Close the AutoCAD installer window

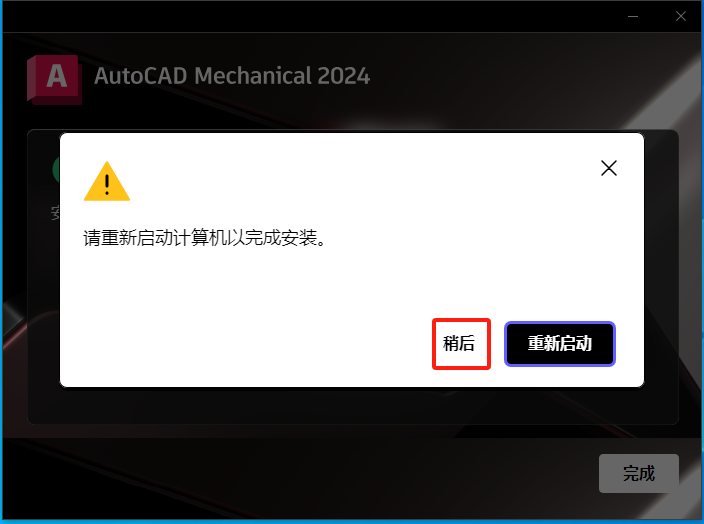pyautogui.click(x=681, y=16)
